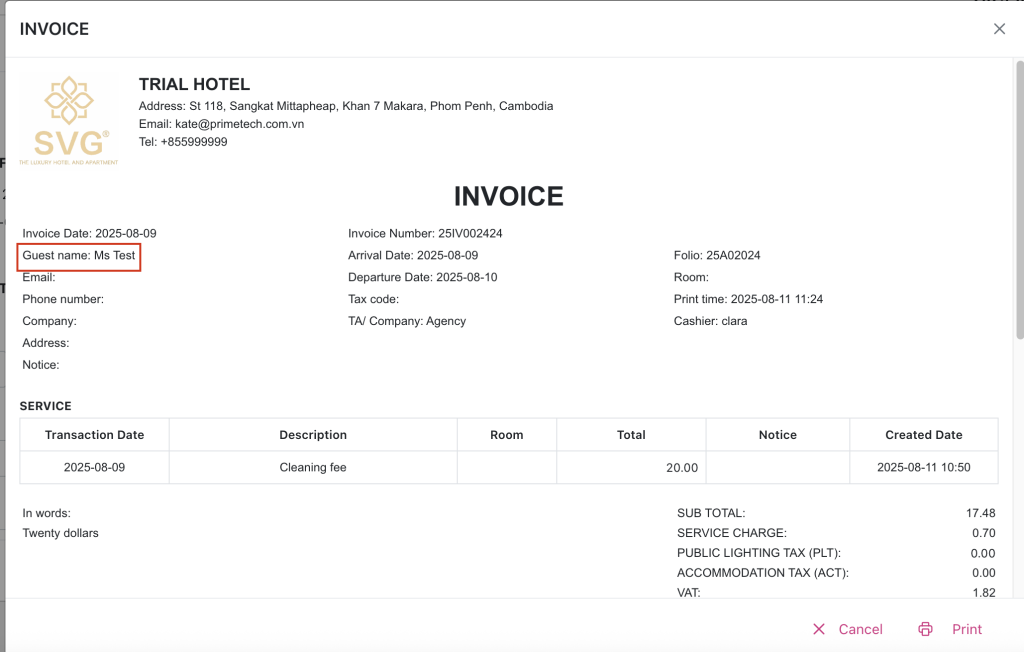Viewport: 1024px width, 652px height.
Task: Click the 20.00 total cell
Action: [682, 467]
